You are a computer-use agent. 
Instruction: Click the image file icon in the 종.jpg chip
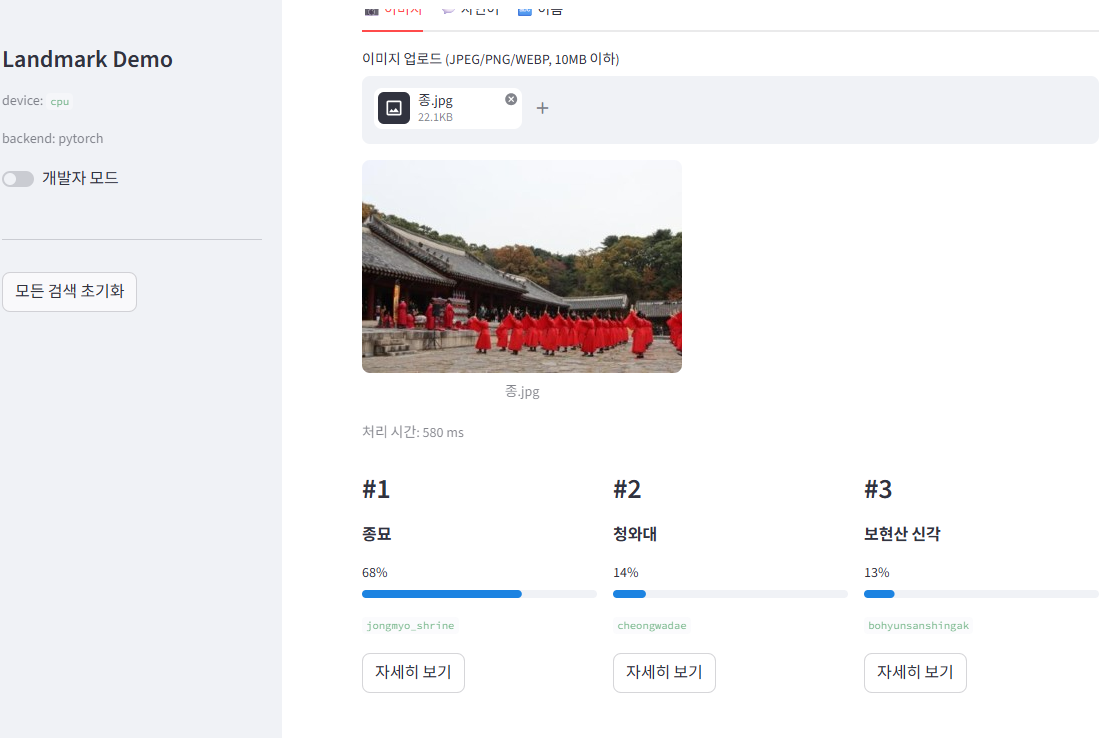394,108
